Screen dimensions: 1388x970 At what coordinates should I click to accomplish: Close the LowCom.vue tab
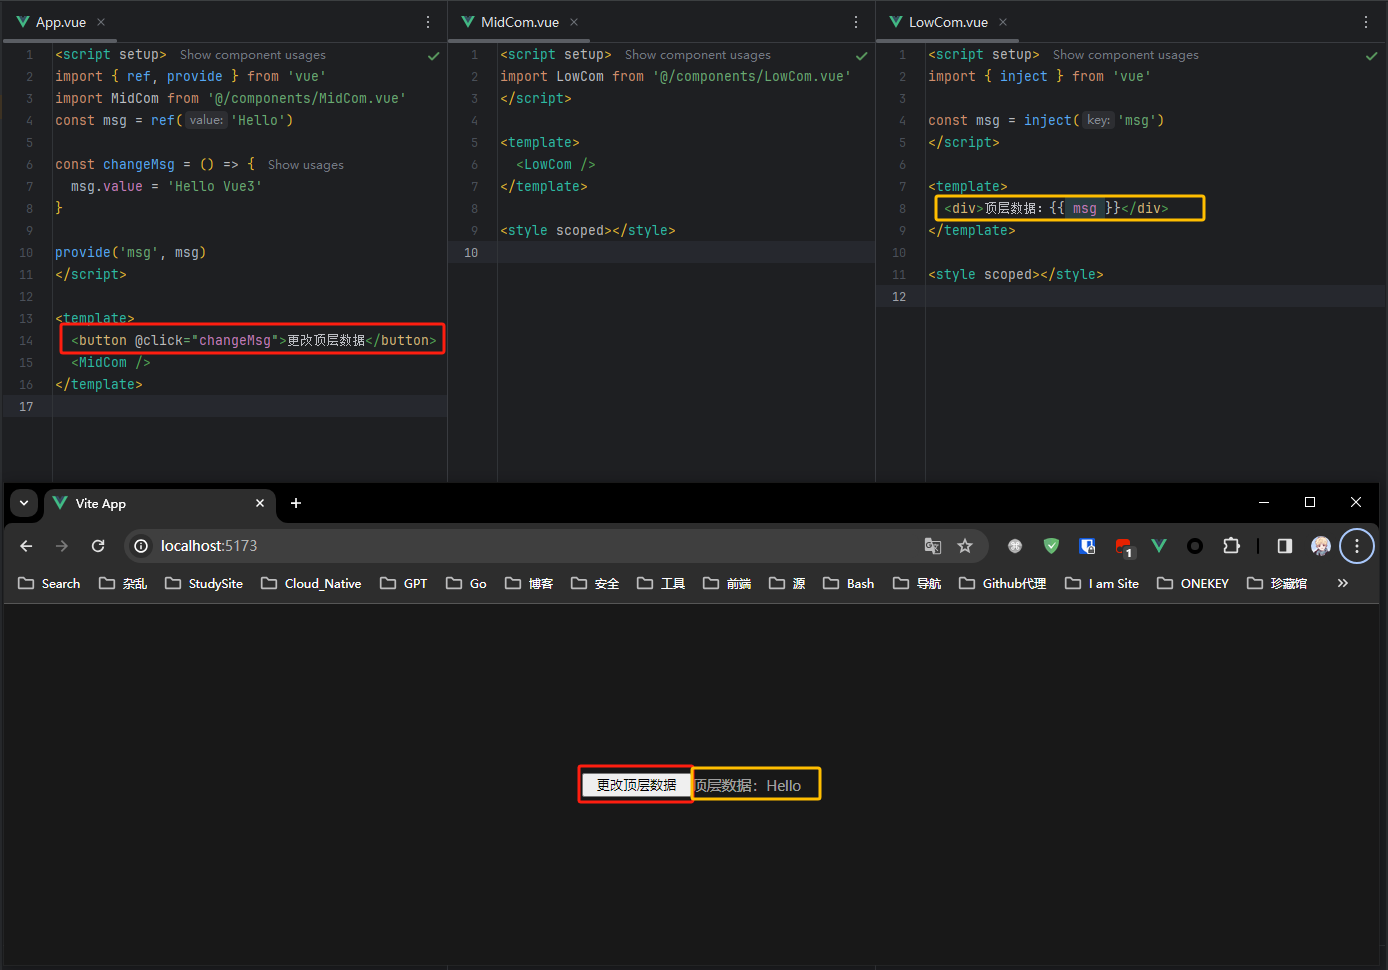click(x=1003, y=22)
